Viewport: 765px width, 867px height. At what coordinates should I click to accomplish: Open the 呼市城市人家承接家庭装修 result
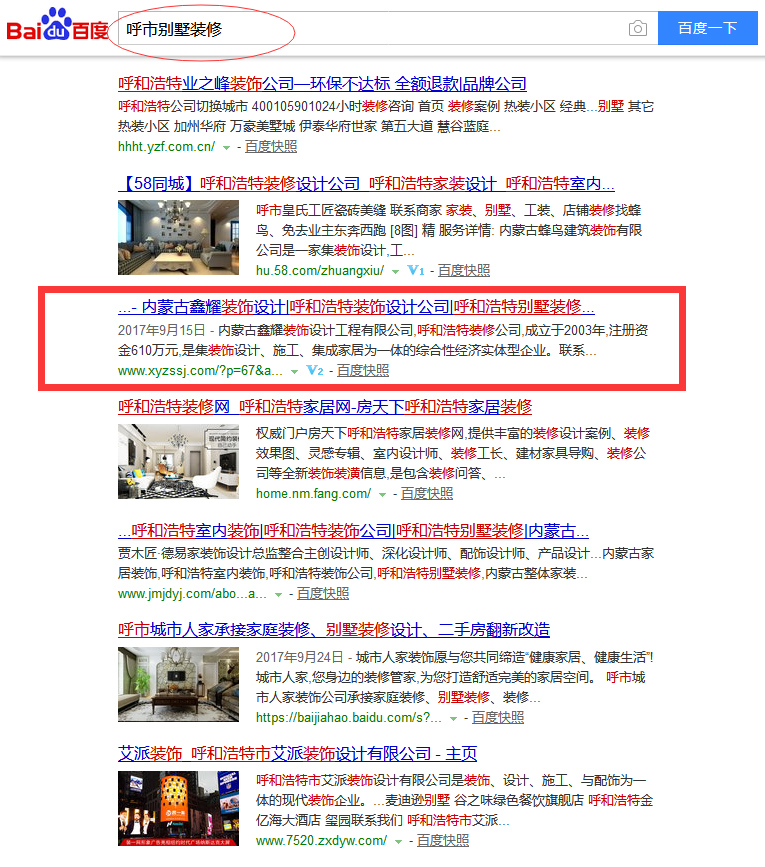pos(334,630)
